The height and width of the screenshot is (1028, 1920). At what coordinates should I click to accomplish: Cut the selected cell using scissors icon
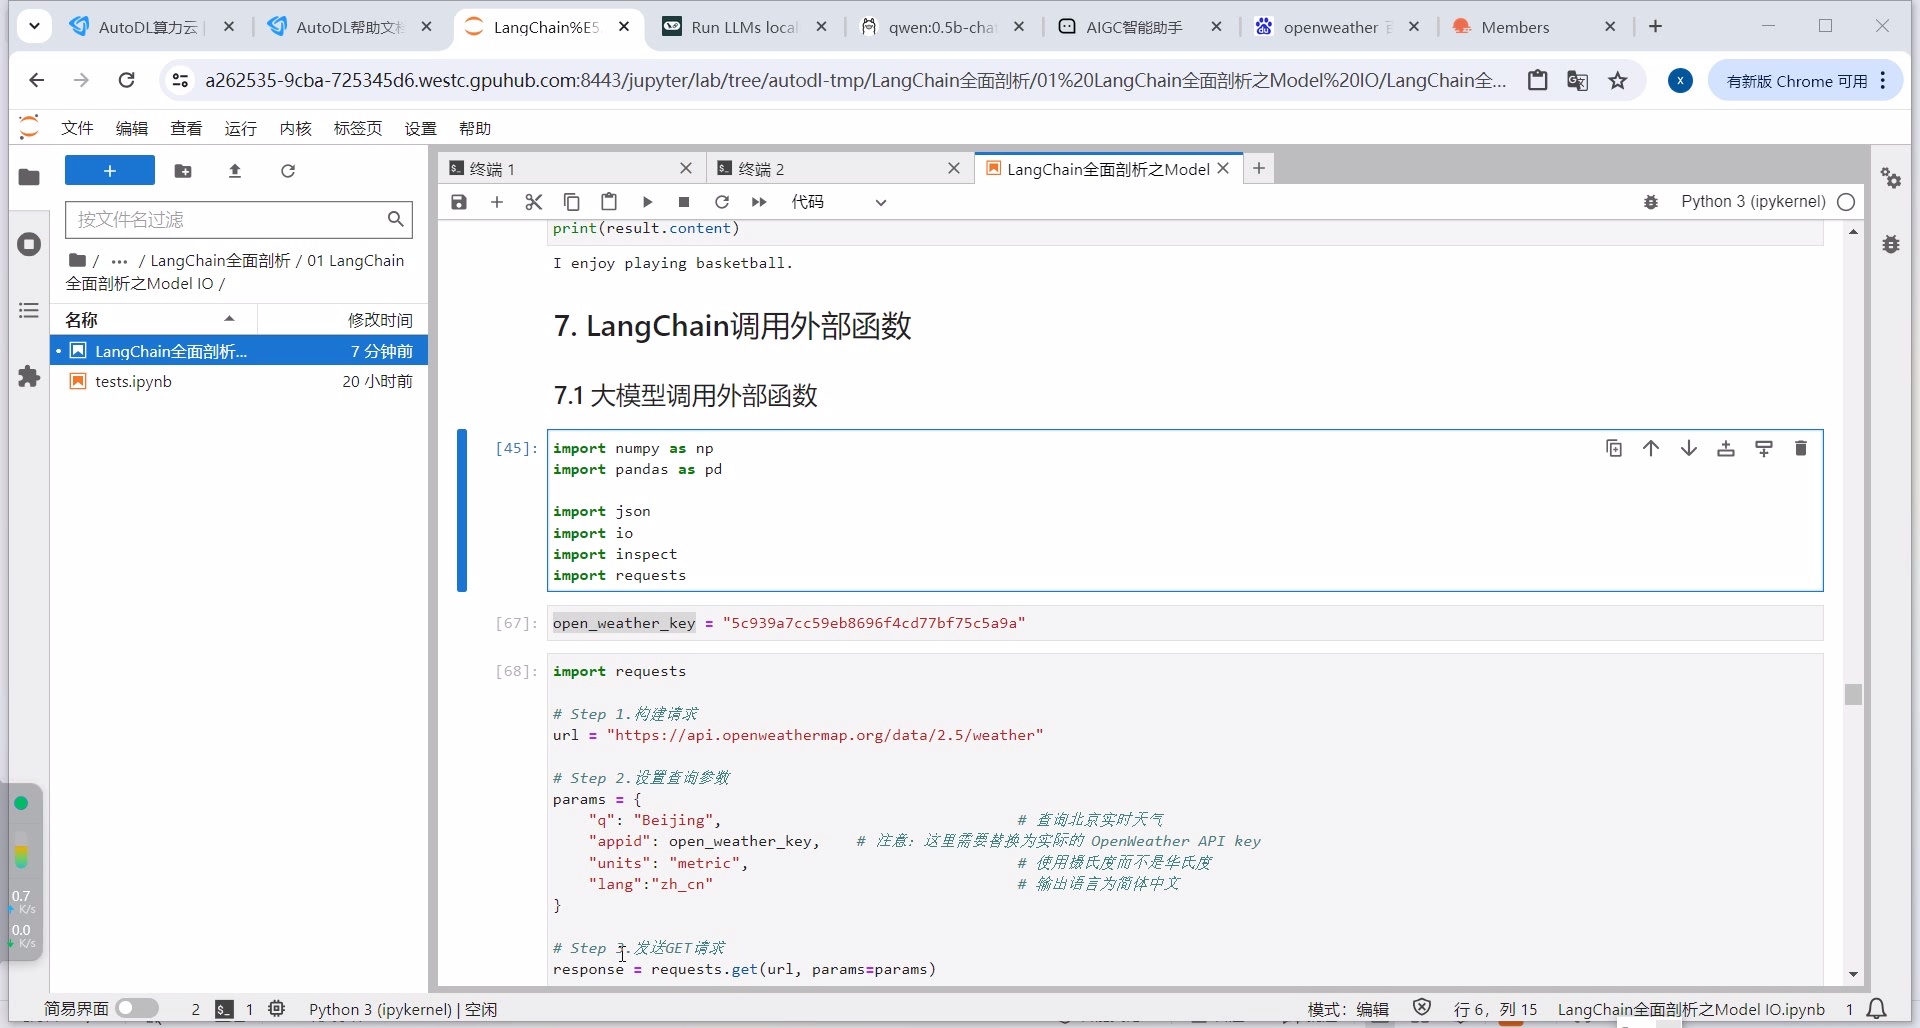click(534, 202)
